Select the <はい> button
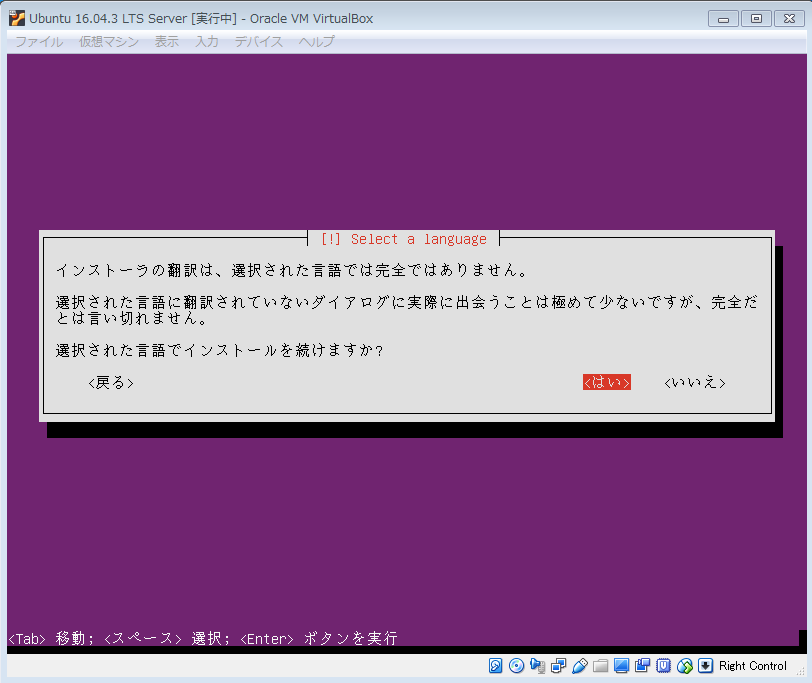 606,383
